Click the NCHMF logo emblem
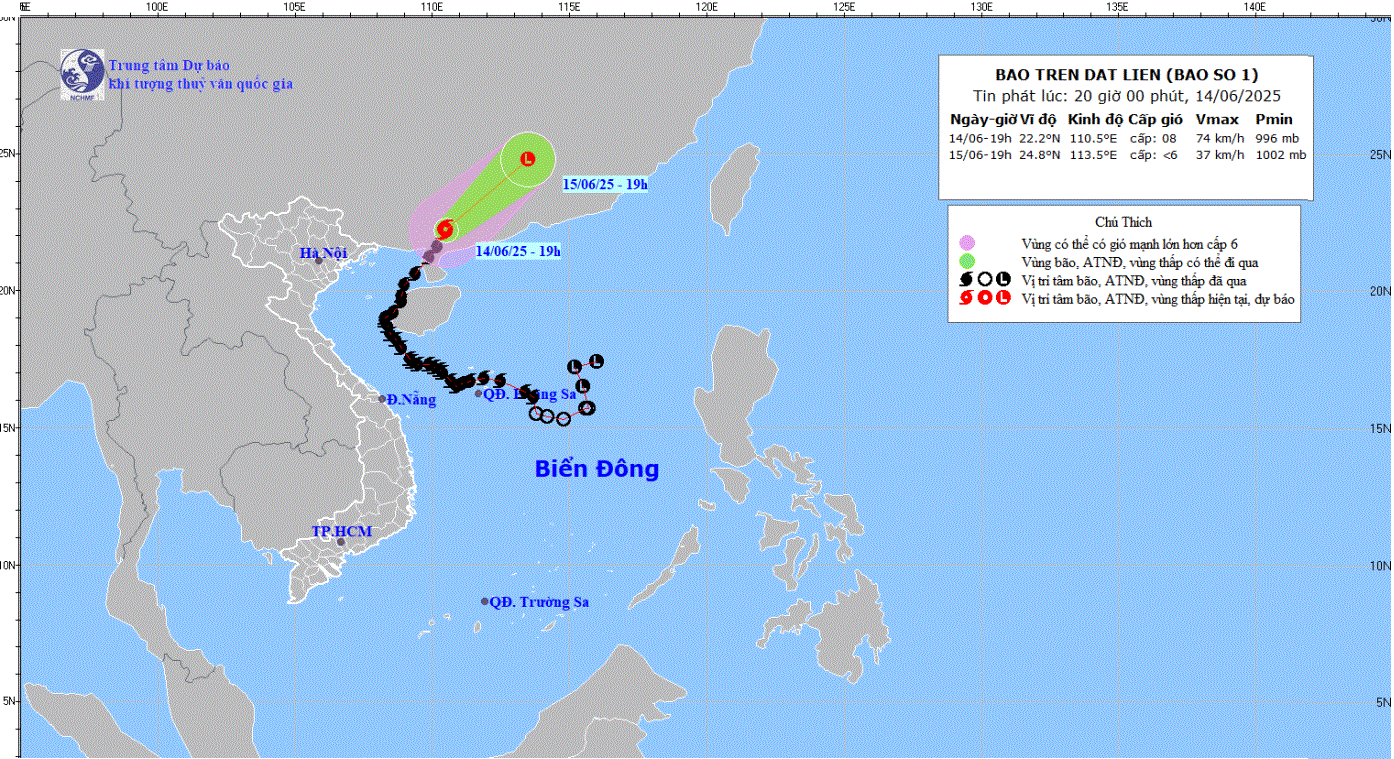This screenshot has height=759, width=1394. 82,75
